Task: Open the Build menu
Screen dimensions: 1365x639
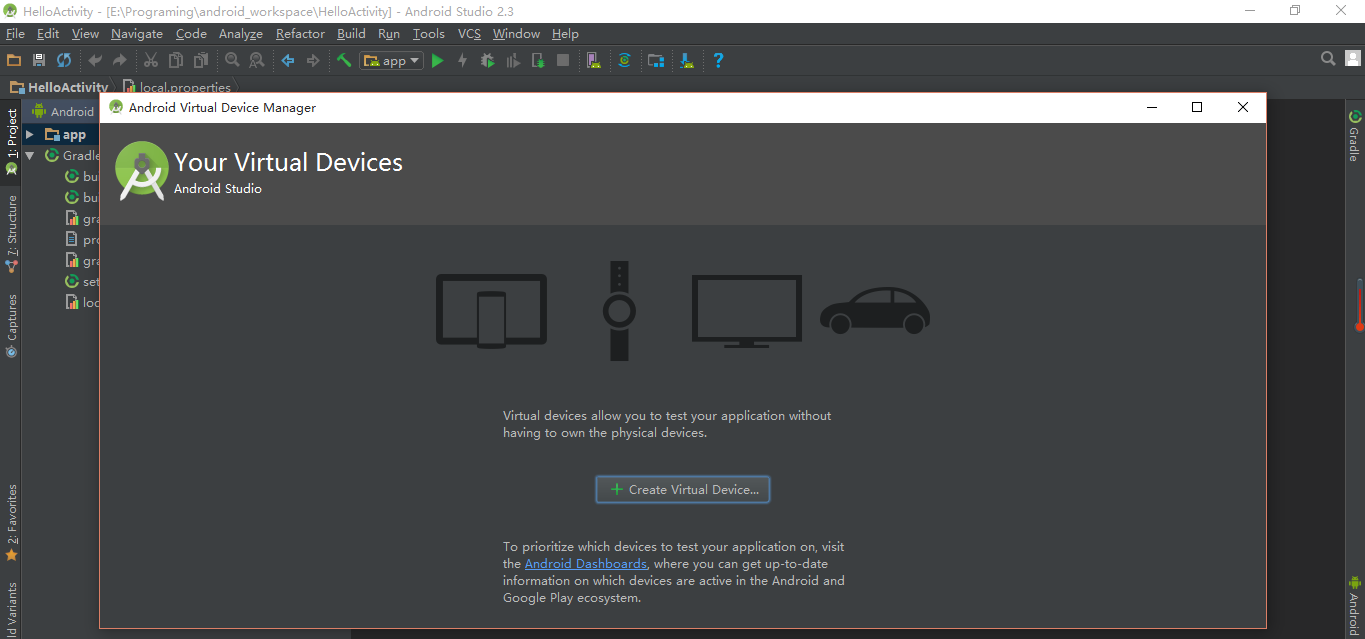Action: [x=351, y=33]
